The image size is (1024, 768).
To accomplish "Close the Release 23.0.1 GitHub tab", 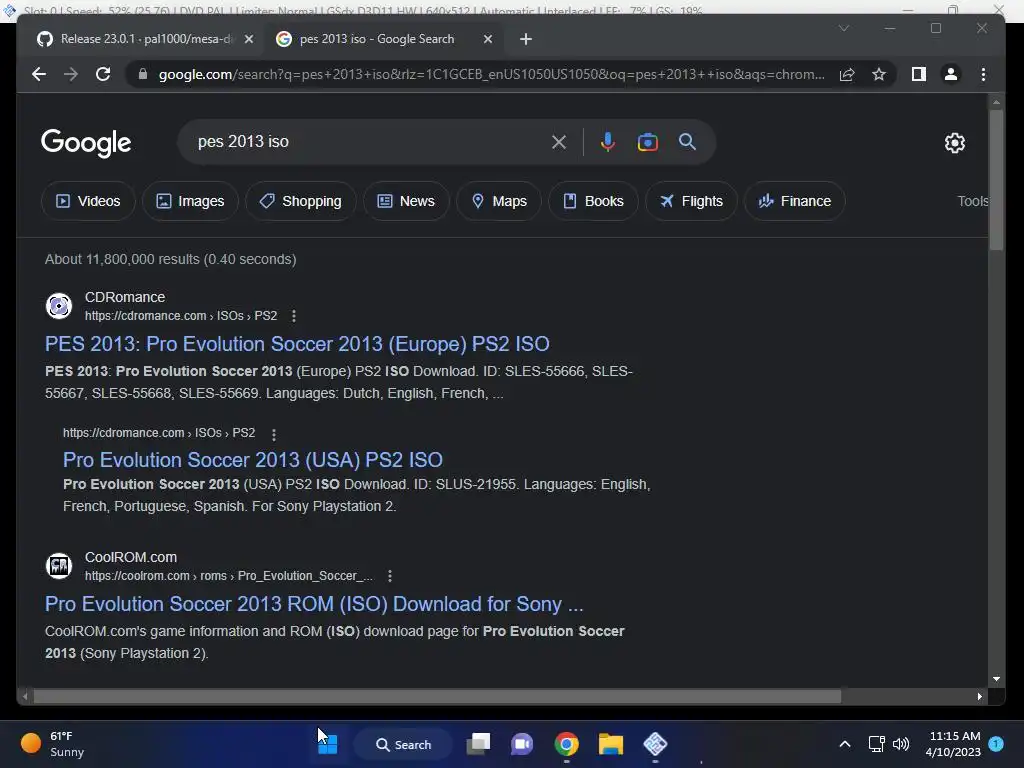I will click(x=249, y=39).
